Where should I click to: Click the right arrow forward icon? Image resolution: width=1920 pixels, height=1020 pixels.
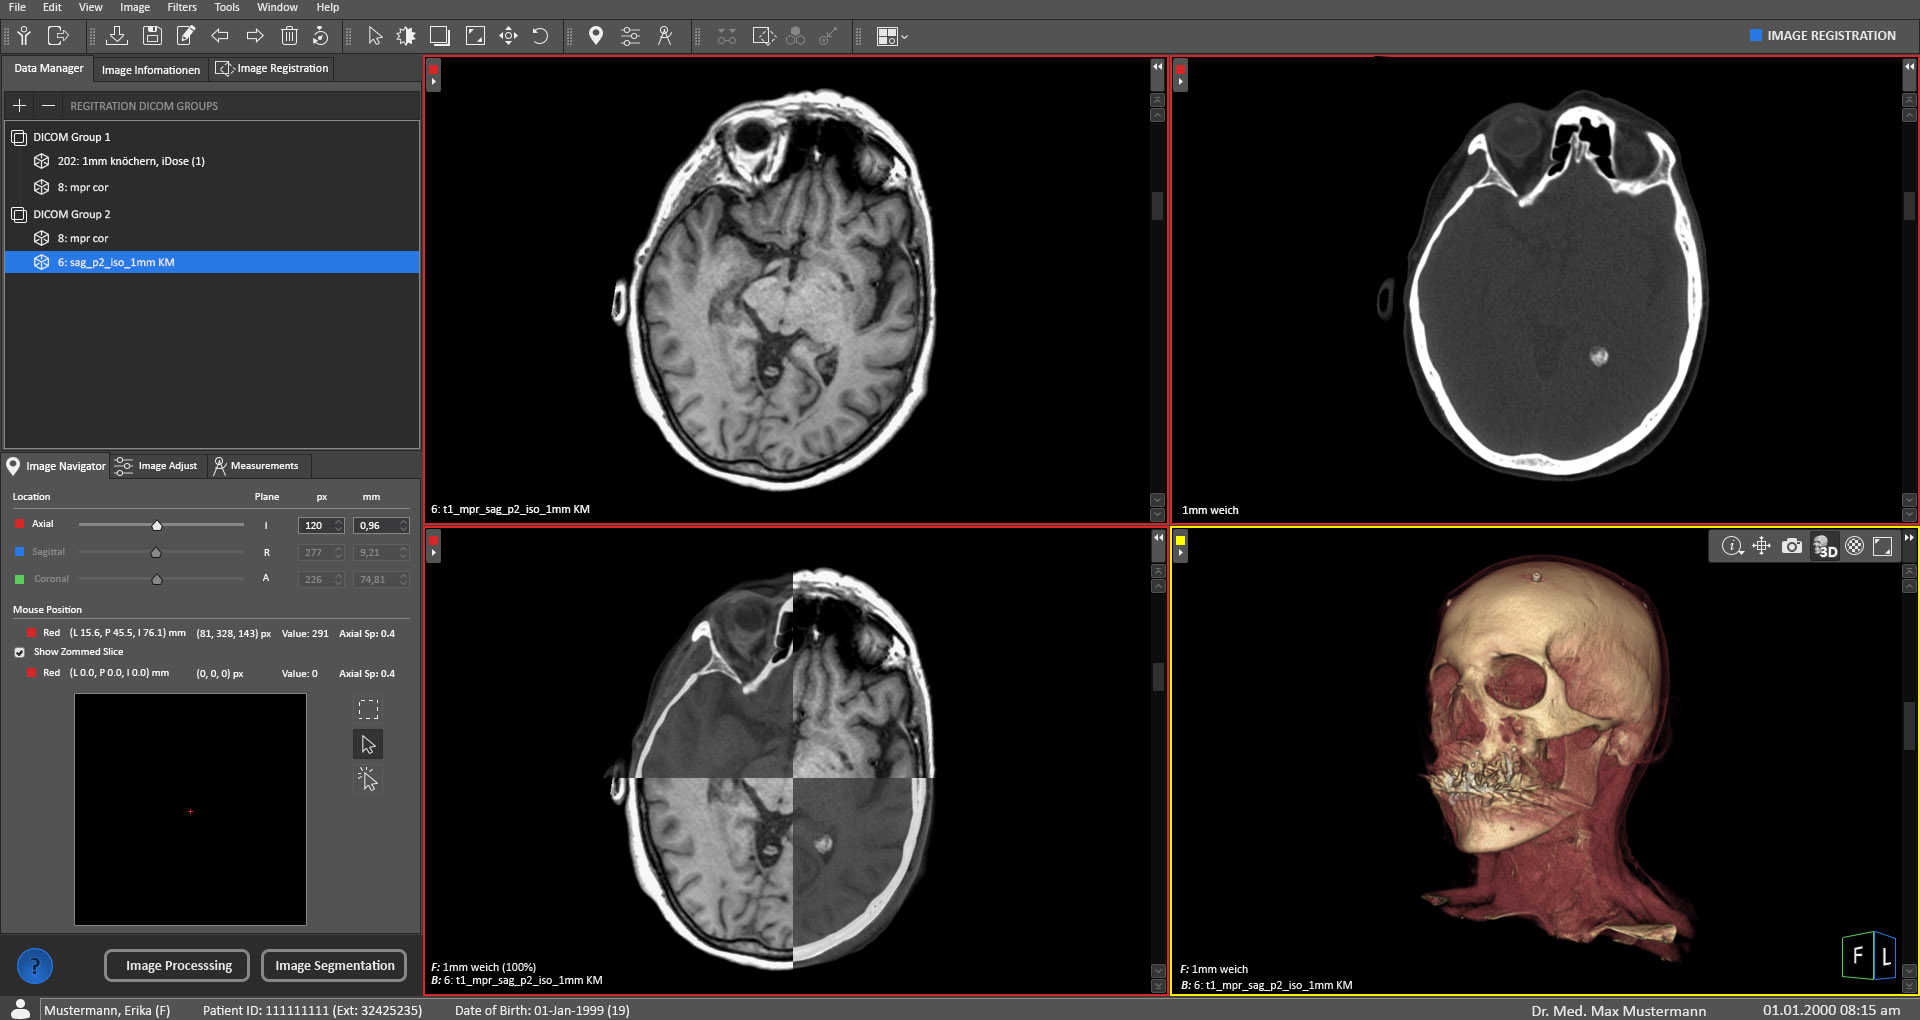[255, 36]
